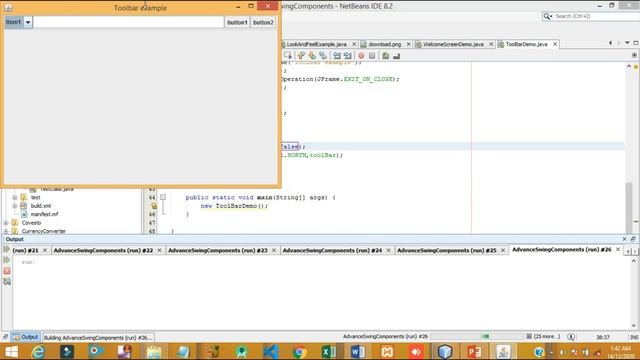This screenshot has height=360, width=640.
Task: Click the Building AdvanceSwingComponents status text
Action: (98, 338)
